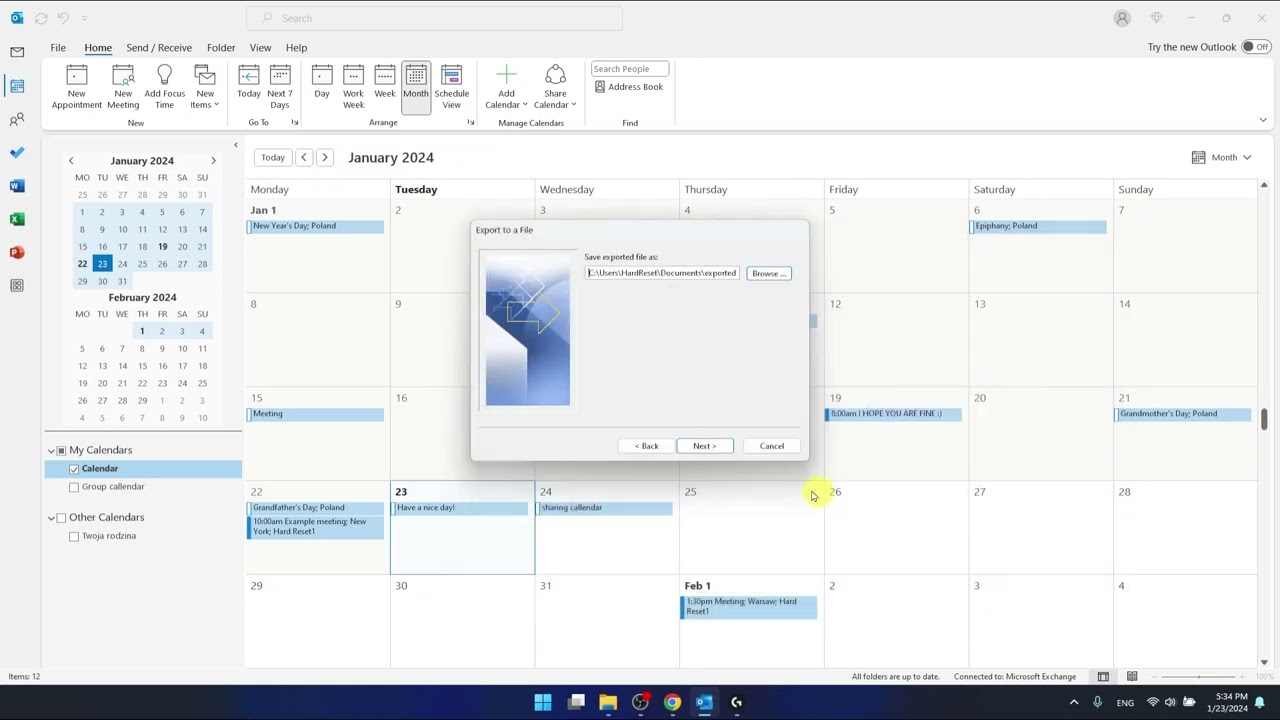
Task: Open the Month view dropdown at top right
Action: pos(1222,158)
